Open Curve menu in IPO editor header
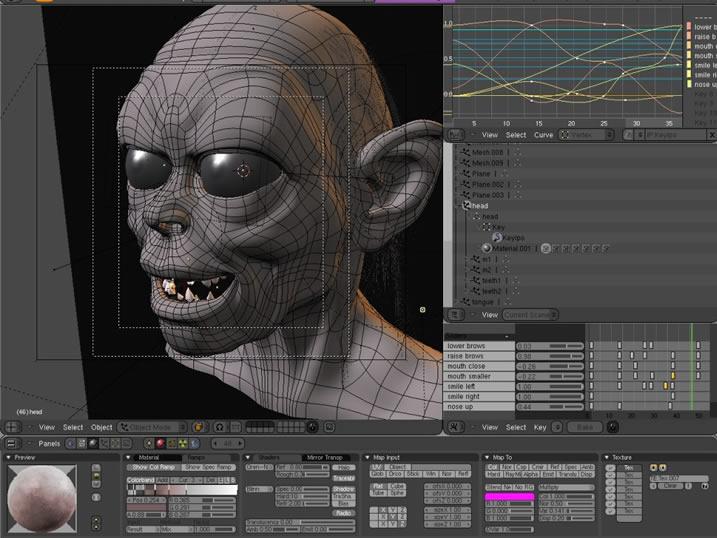This screenshot has width=717, height=538. 543,134
